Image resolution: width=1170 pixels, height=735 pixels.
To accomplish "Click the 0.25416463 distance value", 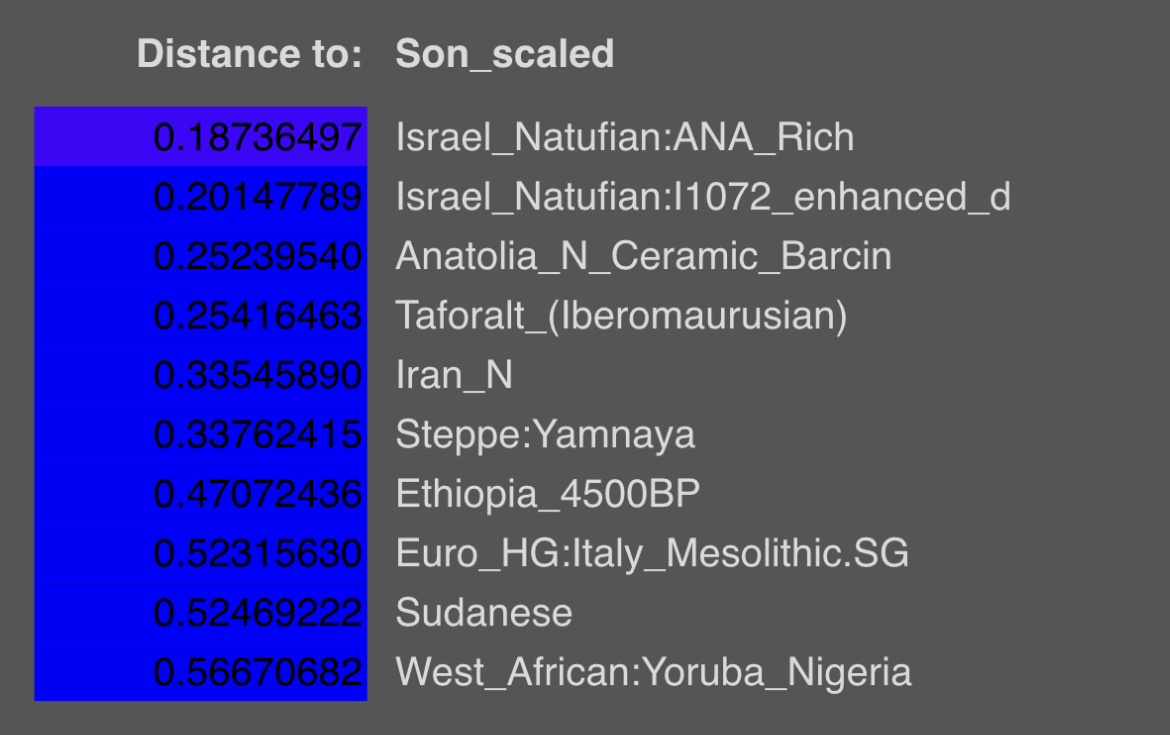I will click(x=257, y=315).
